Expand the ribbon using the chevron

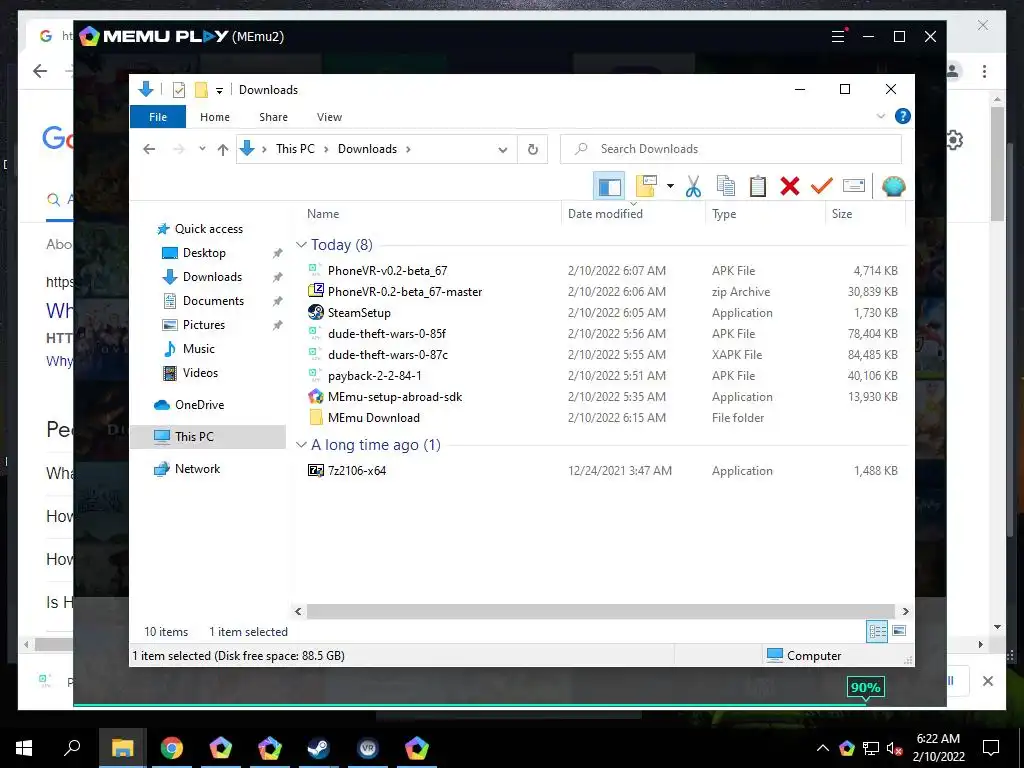[x=880, y=116]
